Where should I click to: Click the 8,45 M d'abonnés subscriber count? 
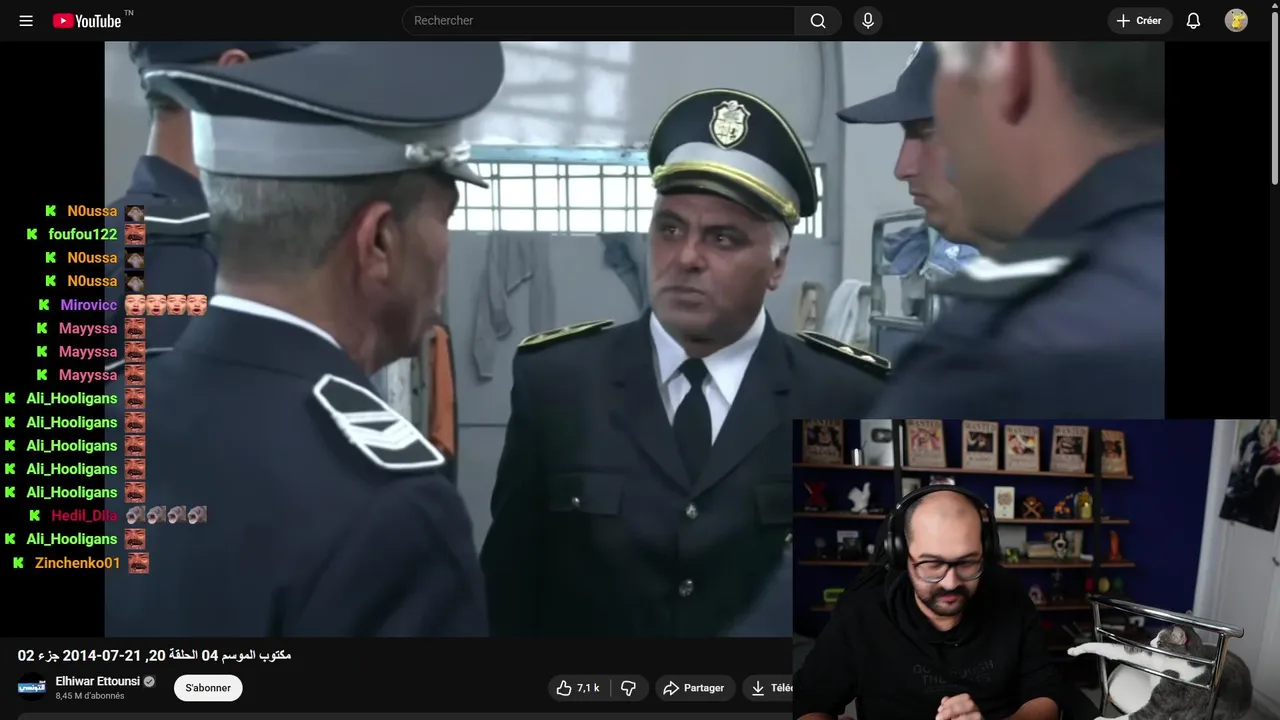90,696
